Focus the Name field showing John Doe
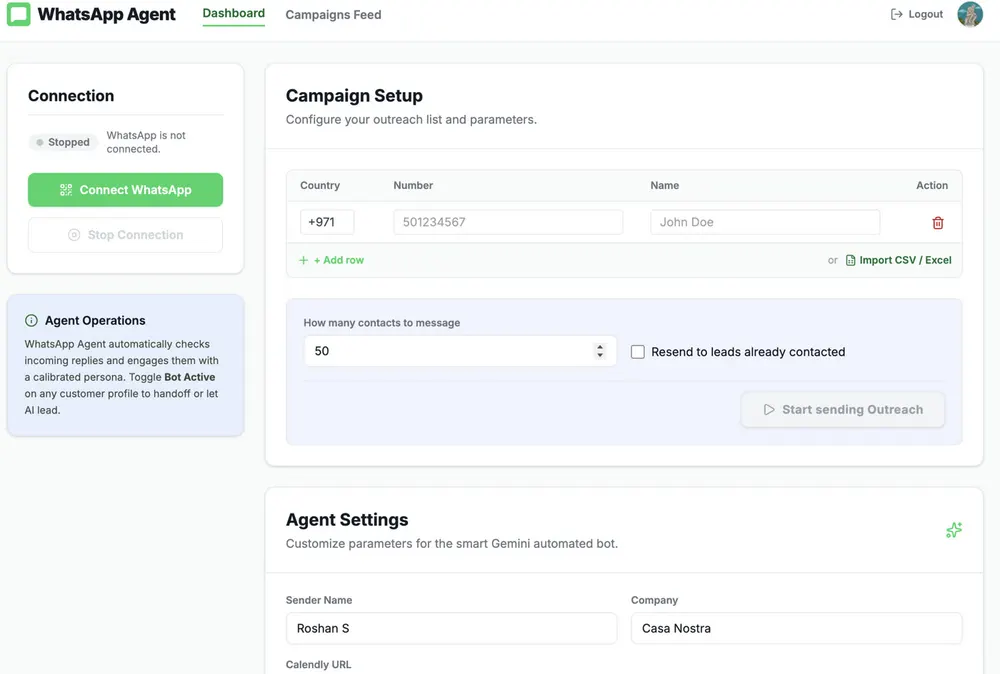The image size is (1000, 674). [x=765, y=222]
